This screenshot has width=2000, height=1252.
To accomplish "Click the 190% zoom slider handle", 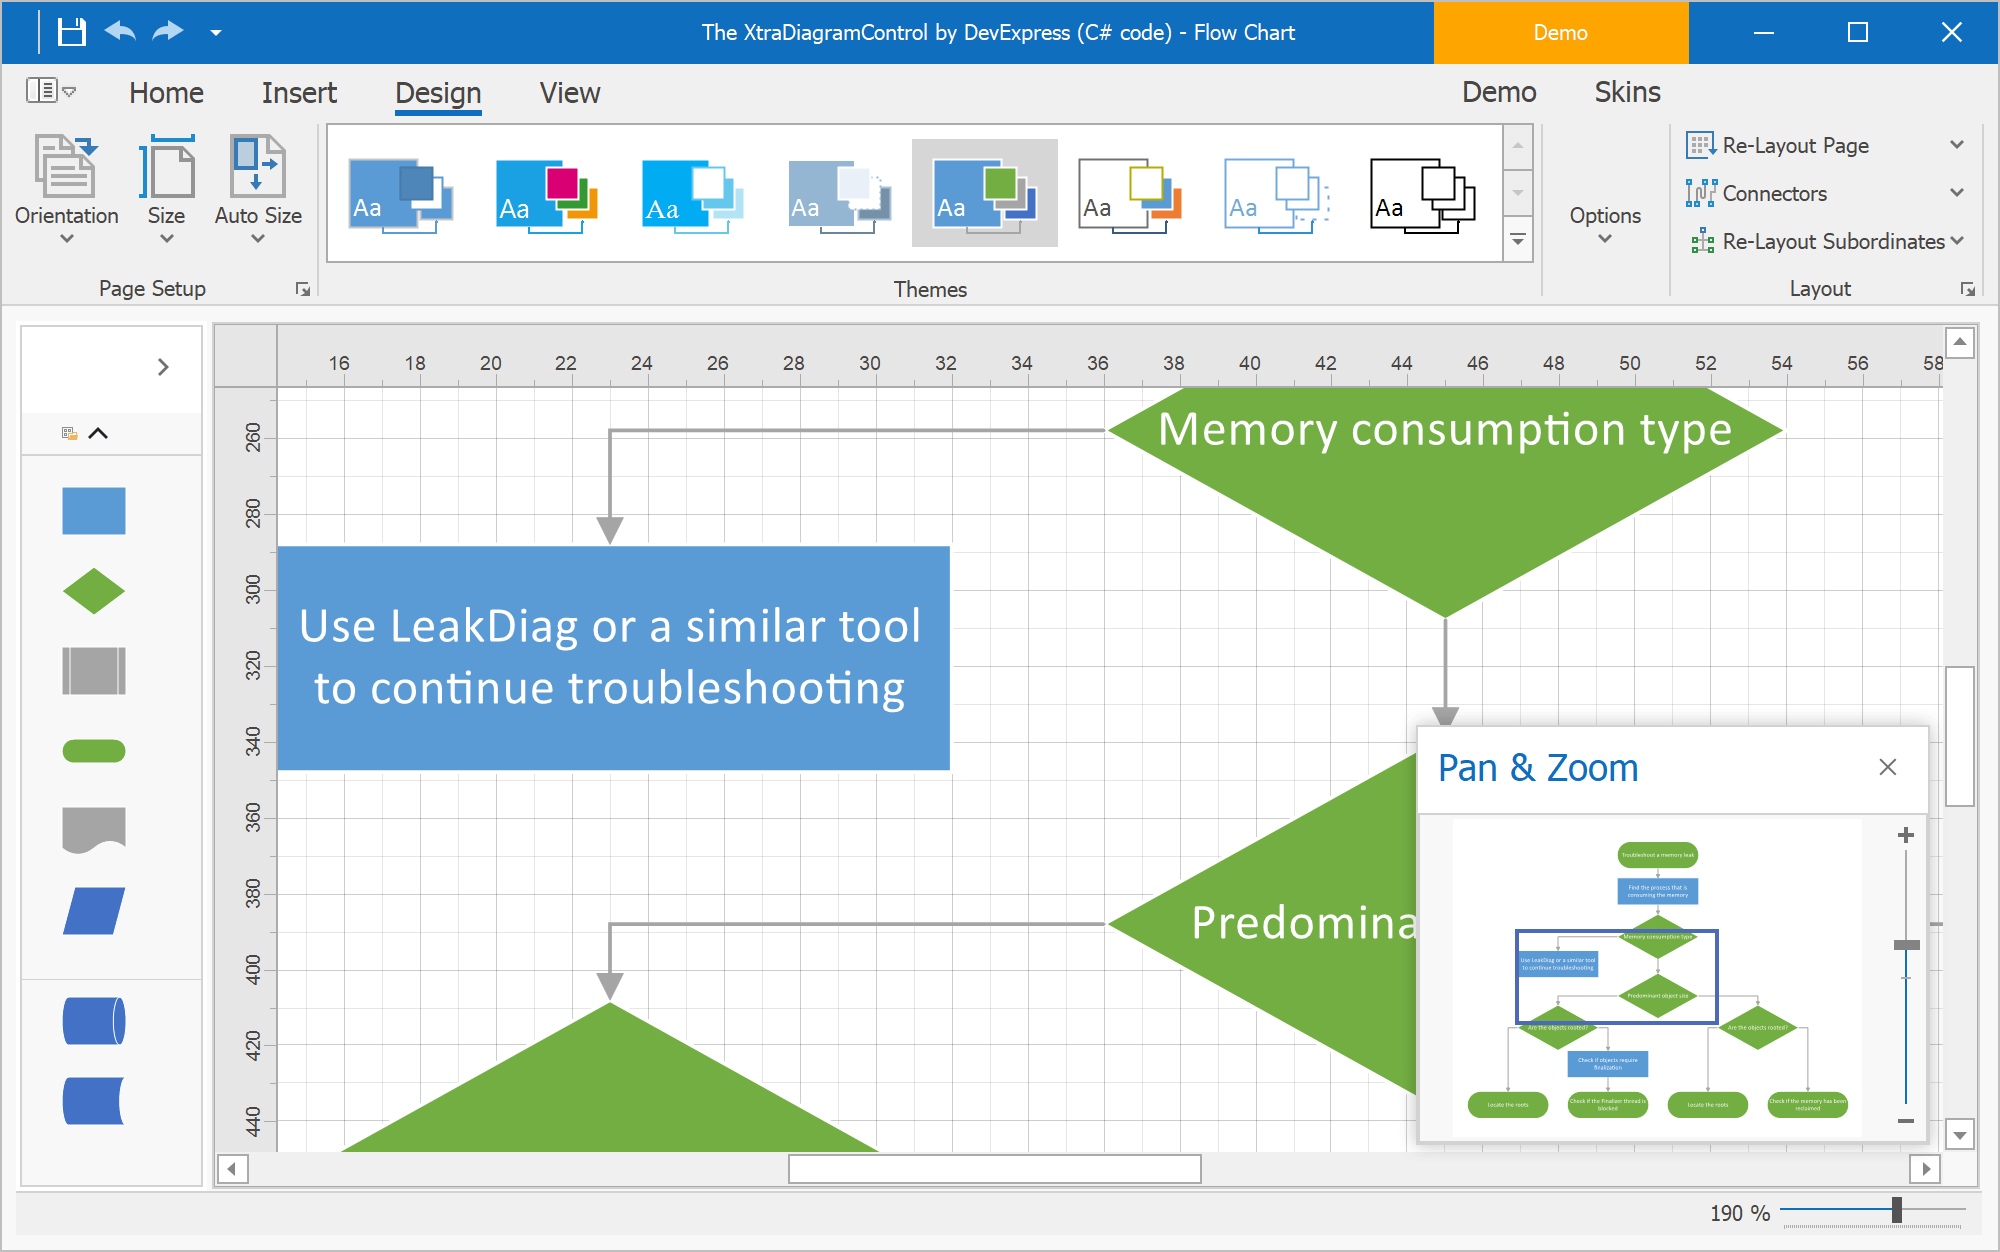I will (1896, 1211).
